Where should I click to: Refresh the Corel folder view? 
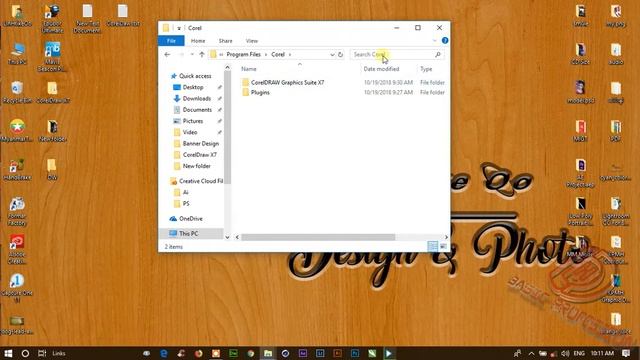(x=340, y=54)
